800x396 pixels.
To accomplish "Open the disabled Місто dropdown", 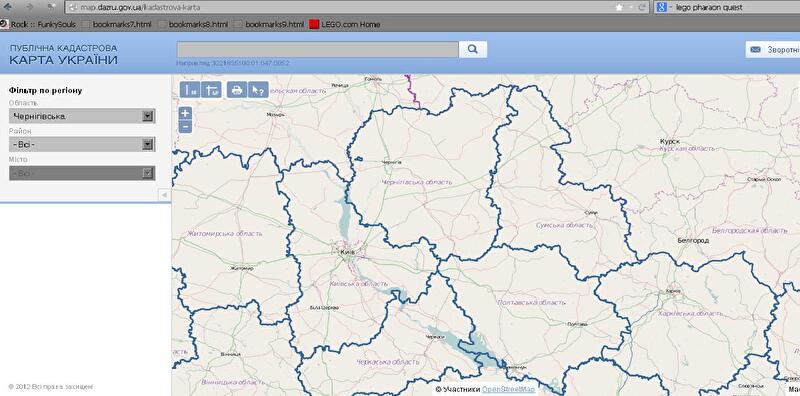I will tap(82, 173).
